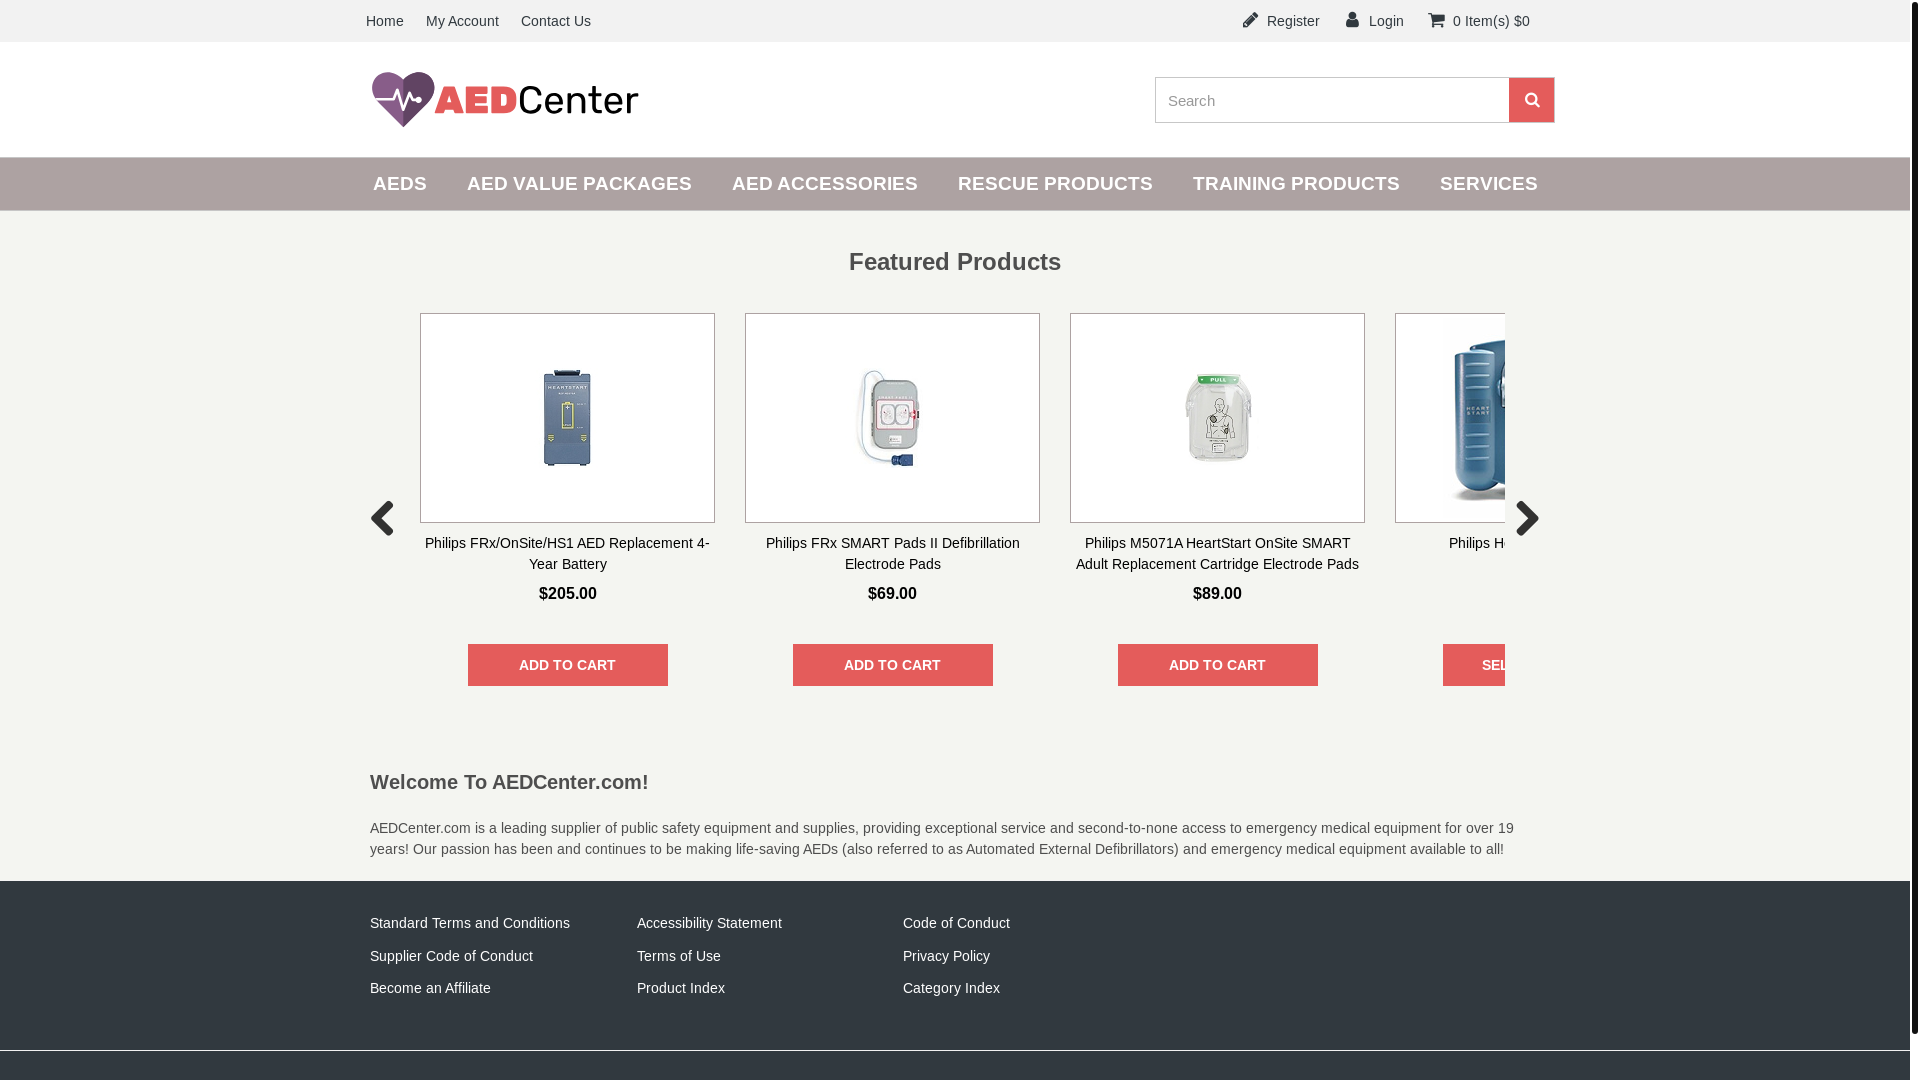
Task: Click the Register pencil icon
Action: pos(1250,20)
